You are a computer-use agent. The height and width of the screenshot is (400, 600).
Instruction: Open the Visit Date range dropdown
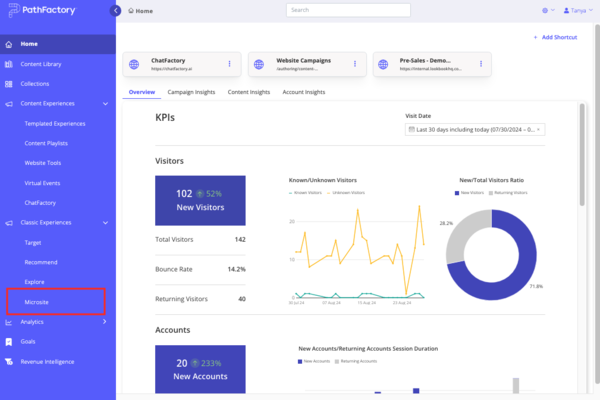475,130
